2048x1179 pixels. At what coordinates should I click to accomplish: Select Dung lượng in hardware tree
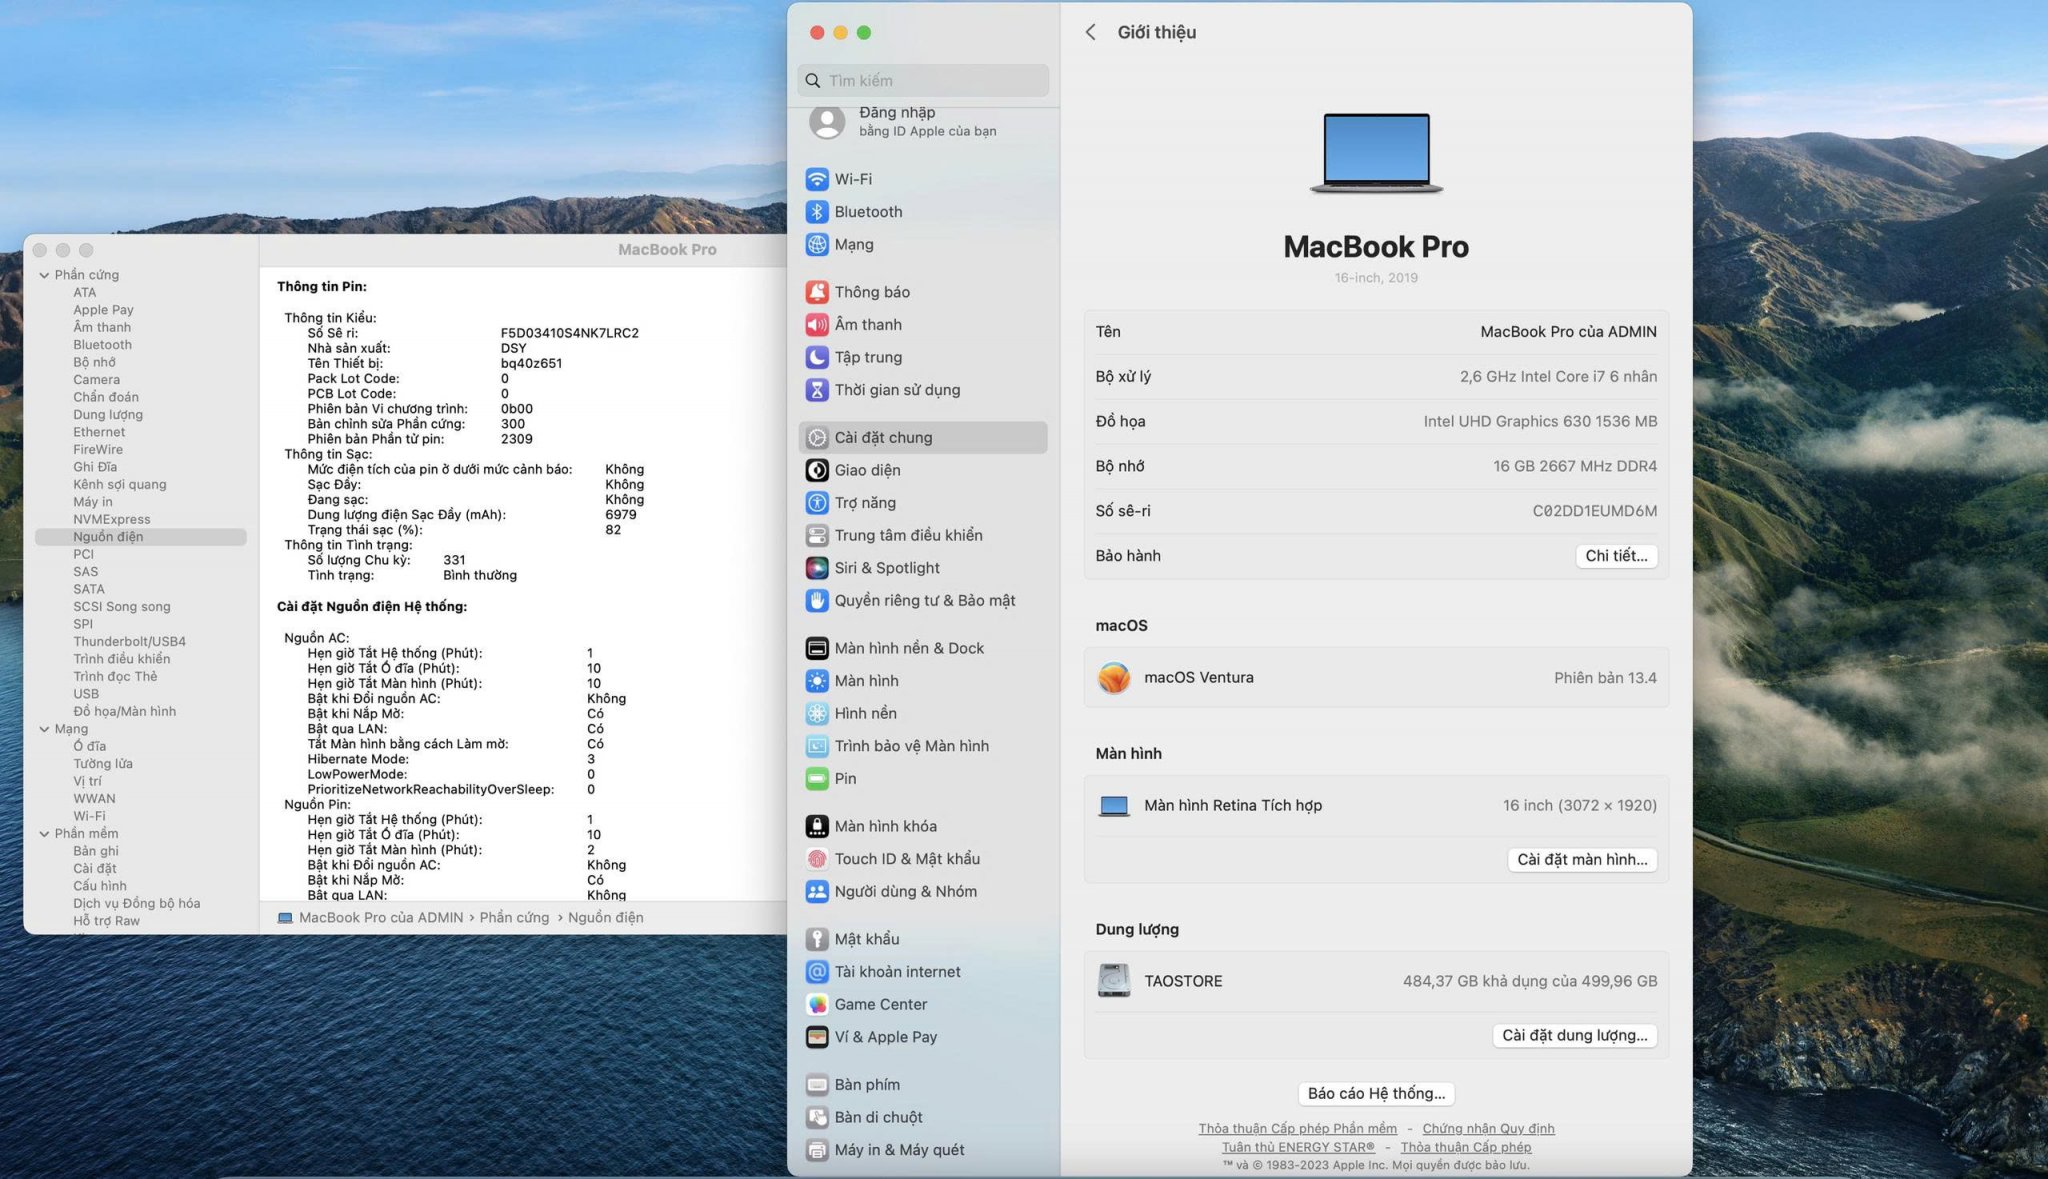tap(108, 415)
